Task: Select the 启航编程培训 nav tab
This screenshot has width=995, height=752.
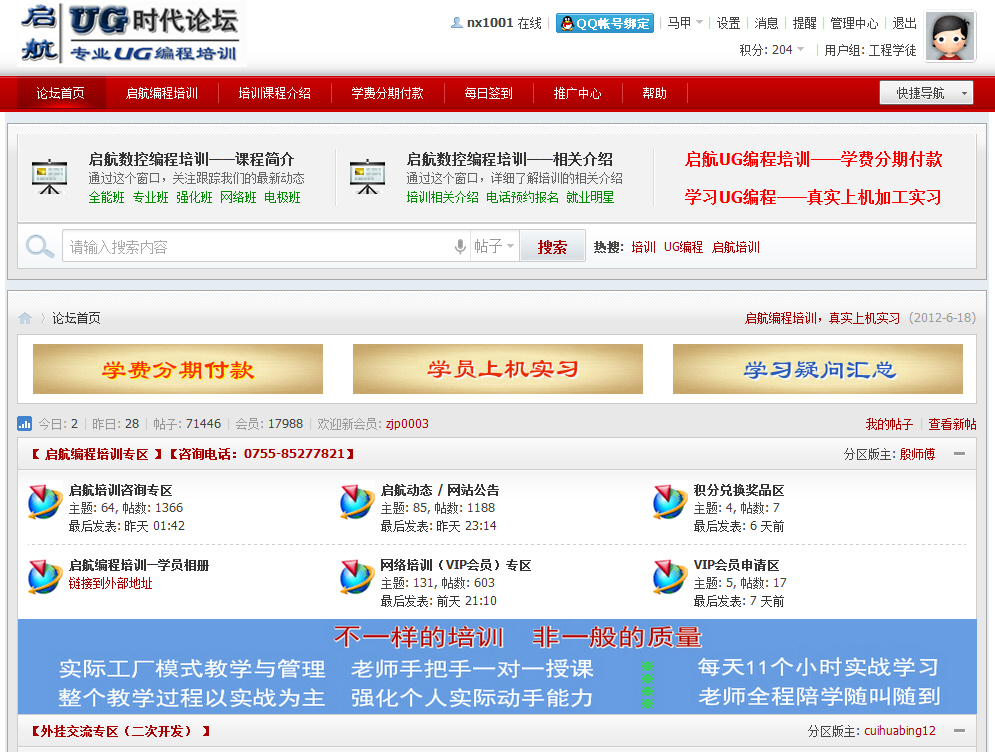Action: [162, 93]
